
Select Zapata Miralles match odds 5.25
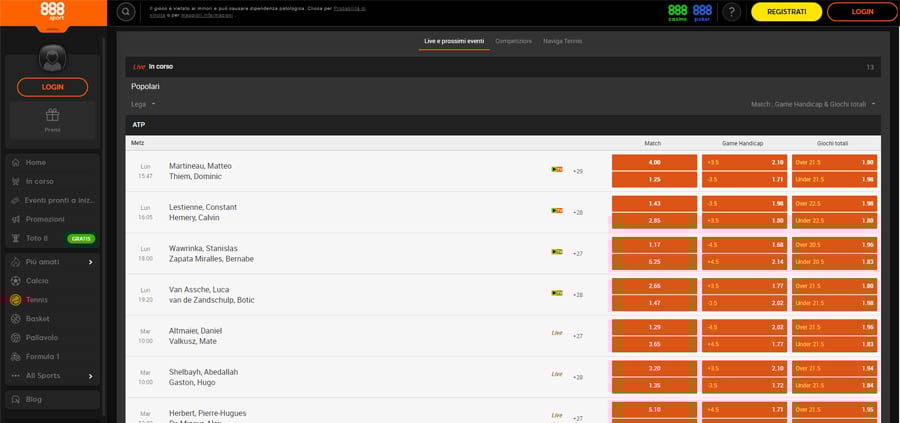pos(654,262)
